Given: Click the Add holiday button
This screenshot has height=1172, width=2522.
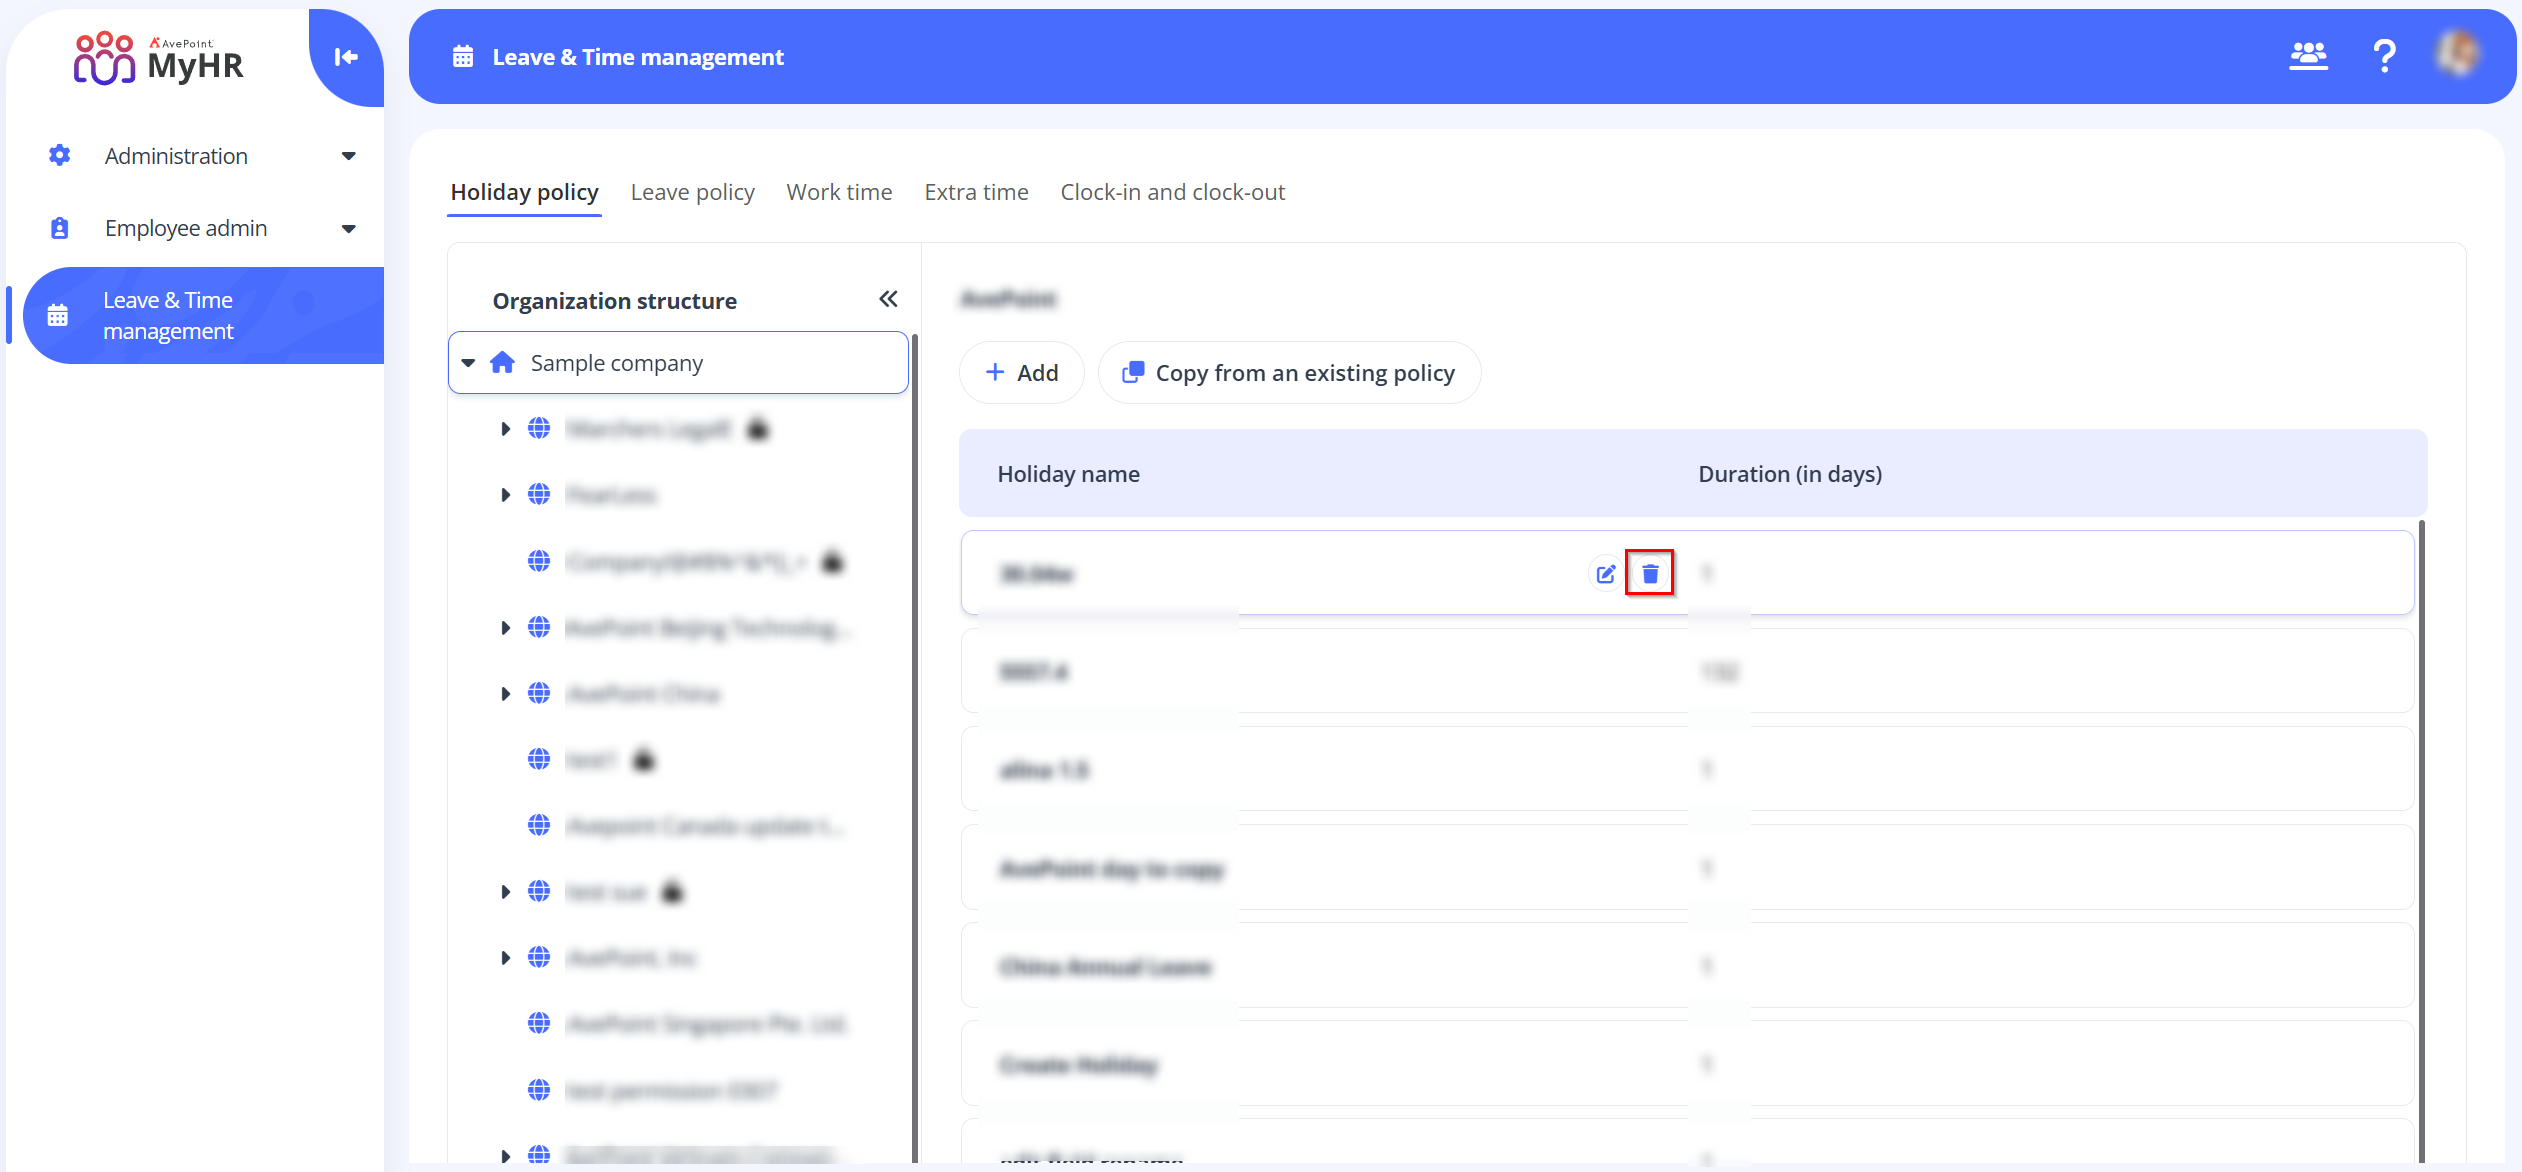Looking at the screenshot, I should (x=1021, y=373).
